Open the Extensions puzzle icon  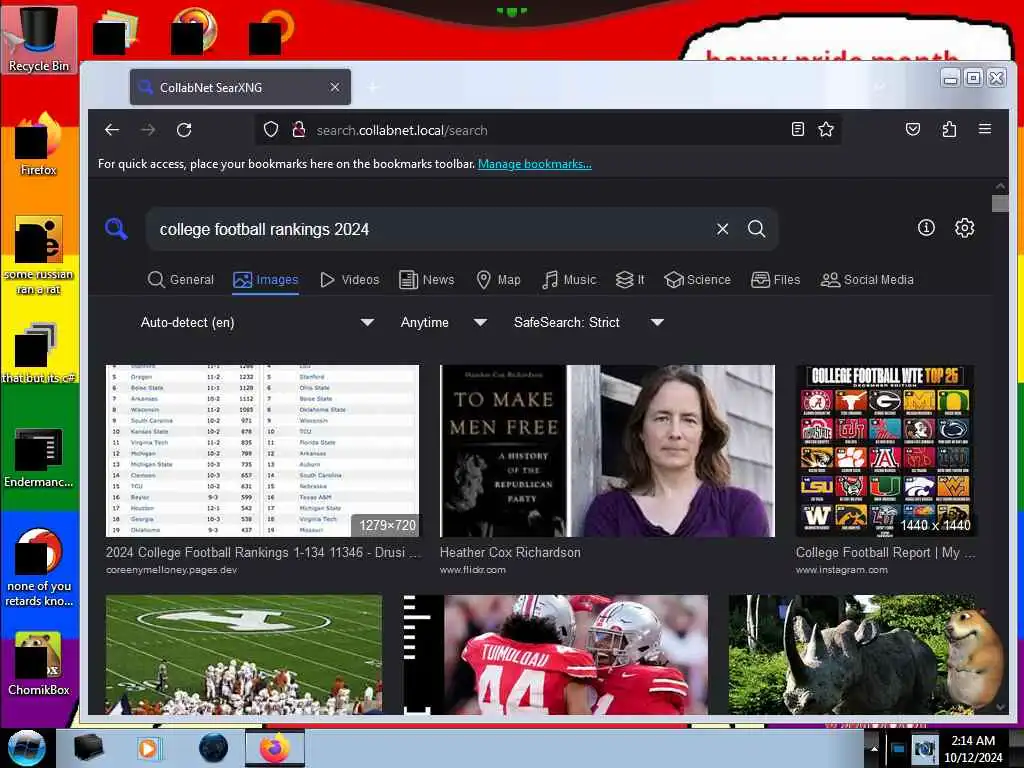(949, 129)
